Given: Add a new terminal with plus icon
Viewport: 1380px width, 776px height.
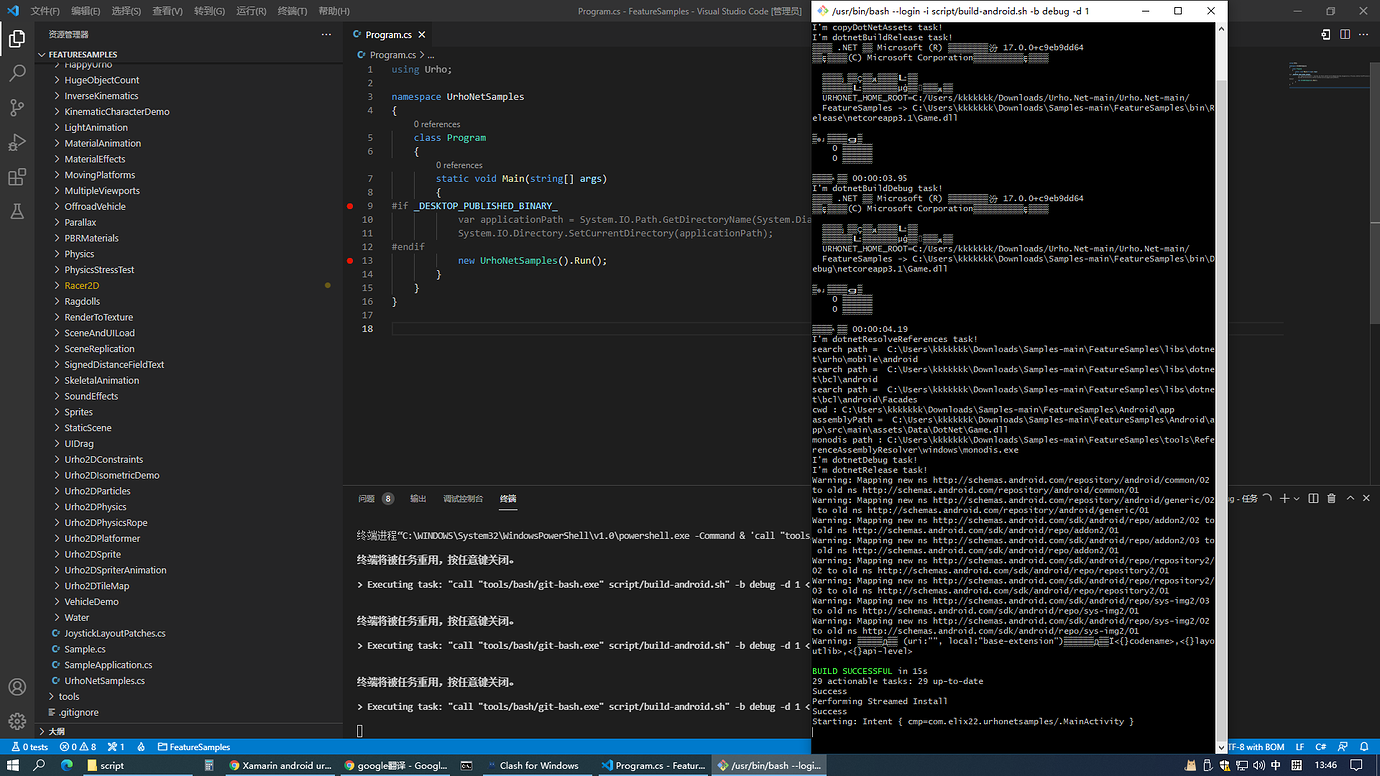Looking at the screenshot, I should click(x=1285, y=498).
